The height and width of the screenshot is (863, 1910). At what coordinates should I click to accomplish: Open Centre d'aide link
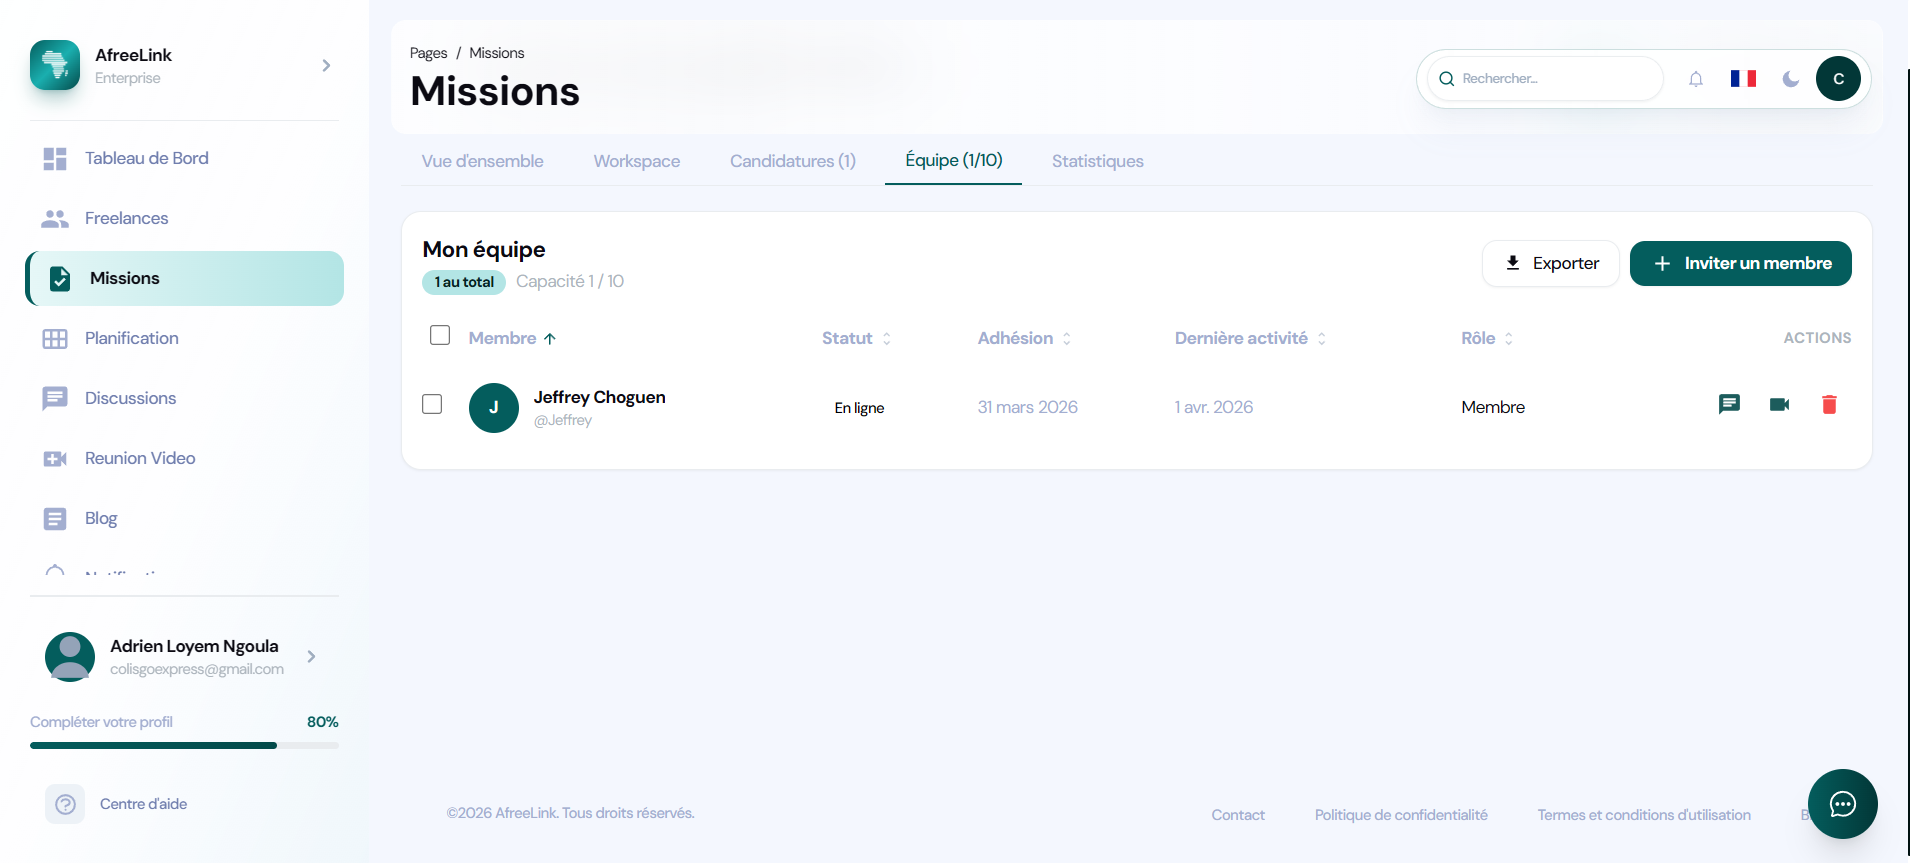(143, 804)
